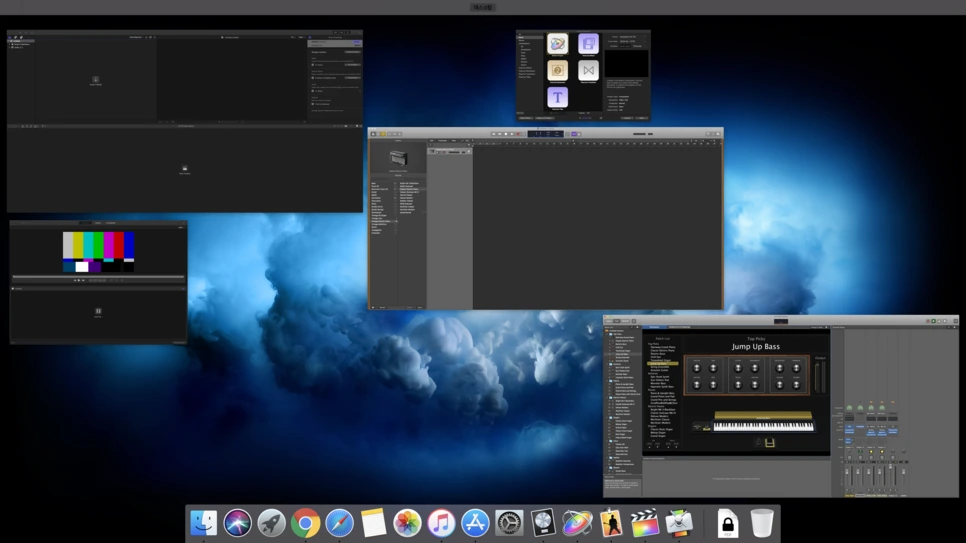
Task: Choose the Final Cut Effect template icon
Action: tap(588, 44)
